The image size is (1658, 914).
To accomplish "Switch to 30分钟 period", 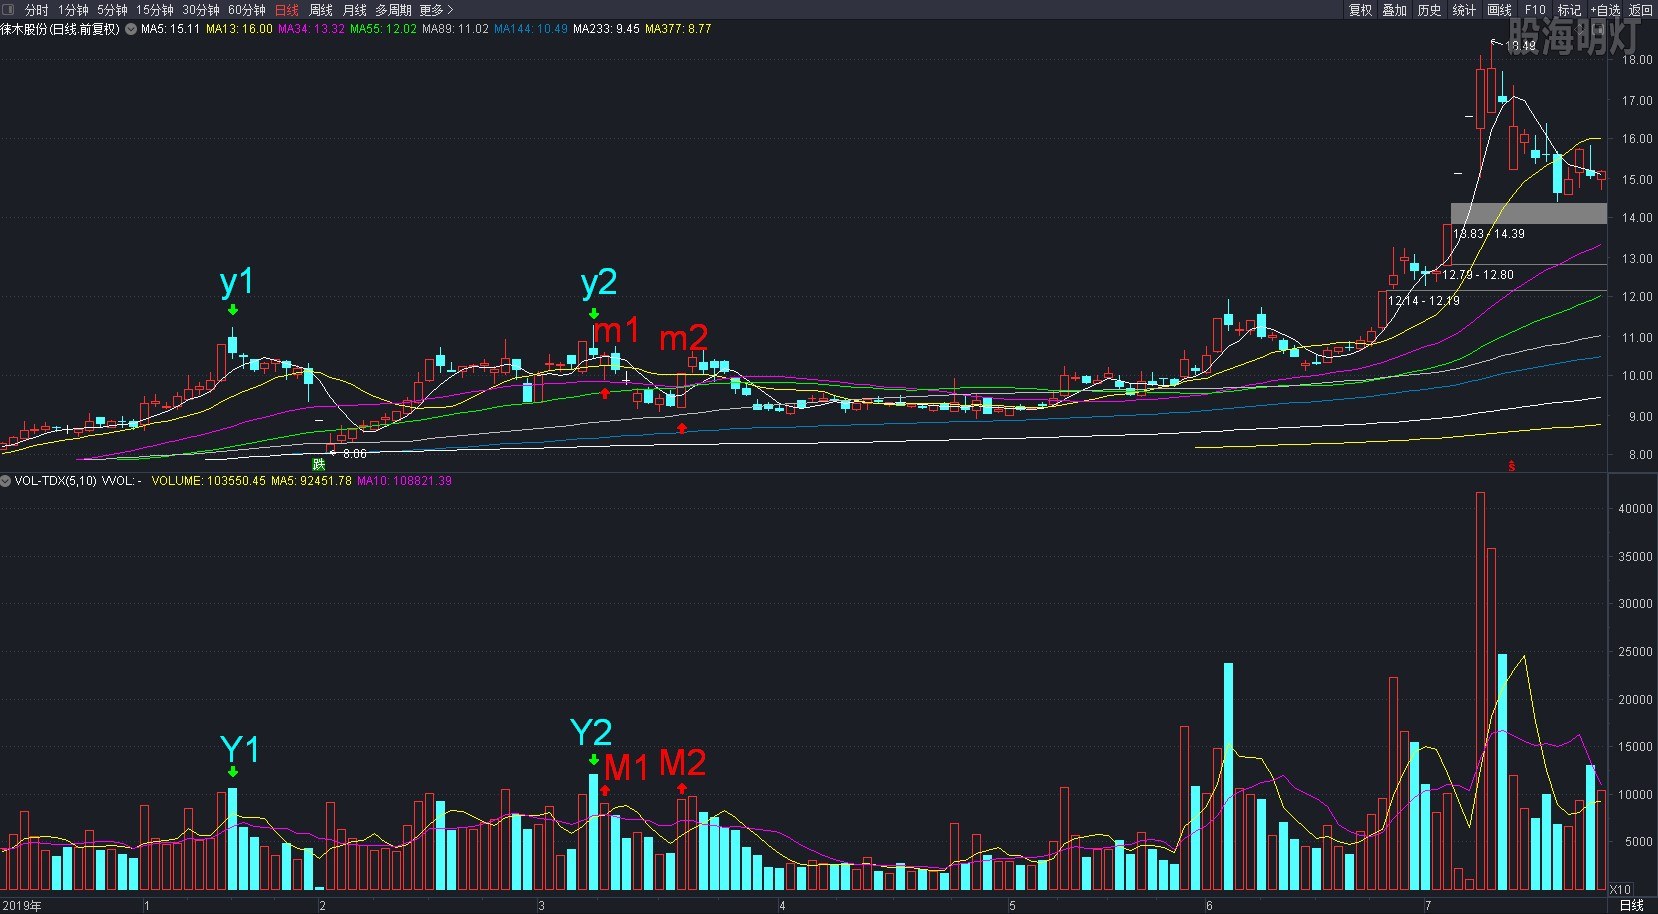I will (x=201, y=10).
